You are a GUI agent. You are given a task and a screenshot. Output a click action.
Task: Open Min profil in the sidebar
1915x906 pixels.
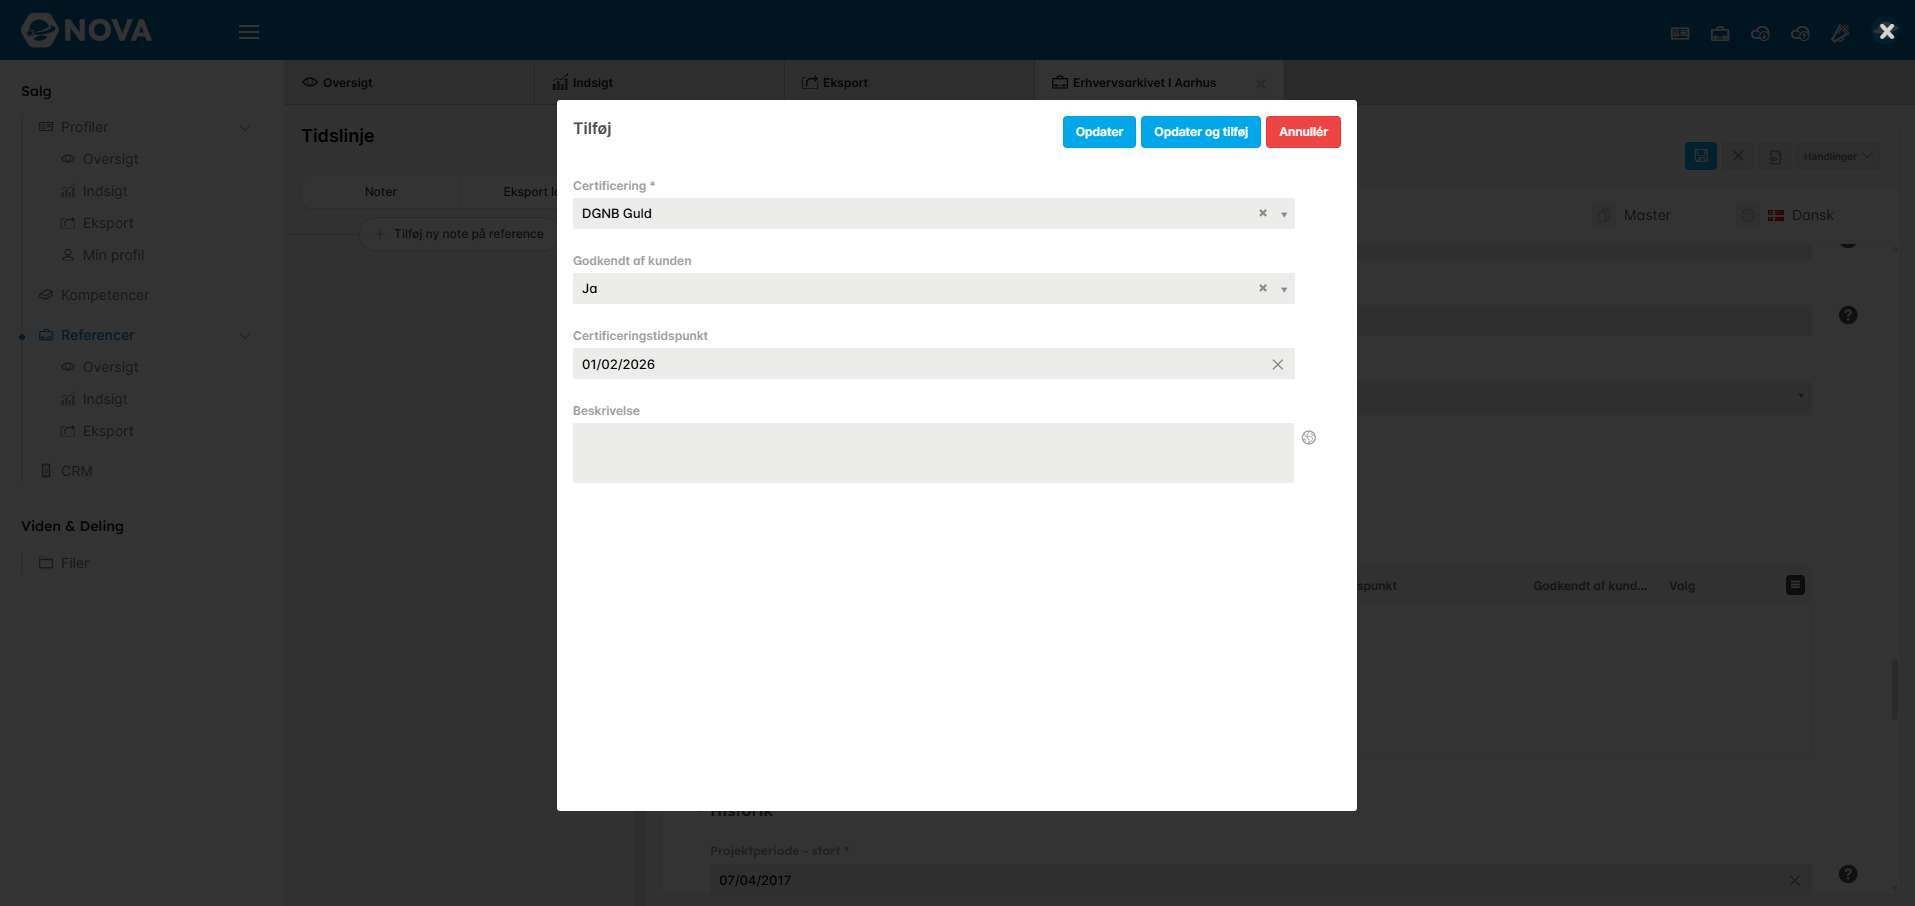click(113, 255)
